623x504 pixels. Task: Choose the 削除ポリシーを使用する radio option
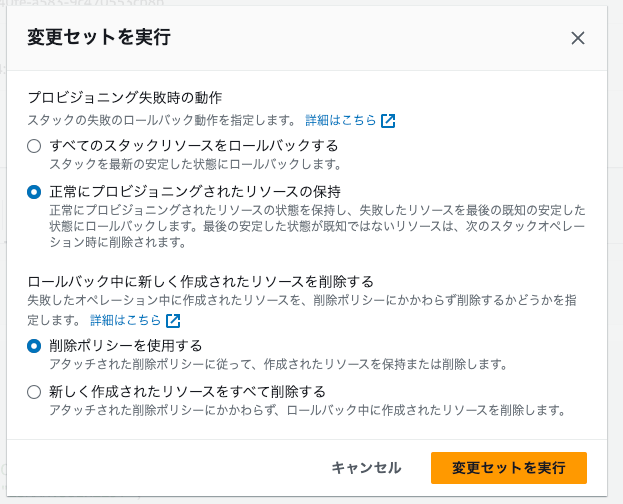pyautogui.click(x=35, y=346)
